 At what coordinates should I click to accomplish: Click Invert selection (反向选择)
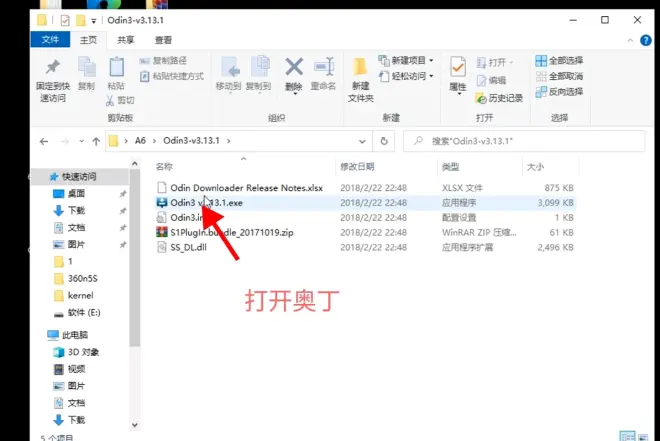[x=559, y=92]
